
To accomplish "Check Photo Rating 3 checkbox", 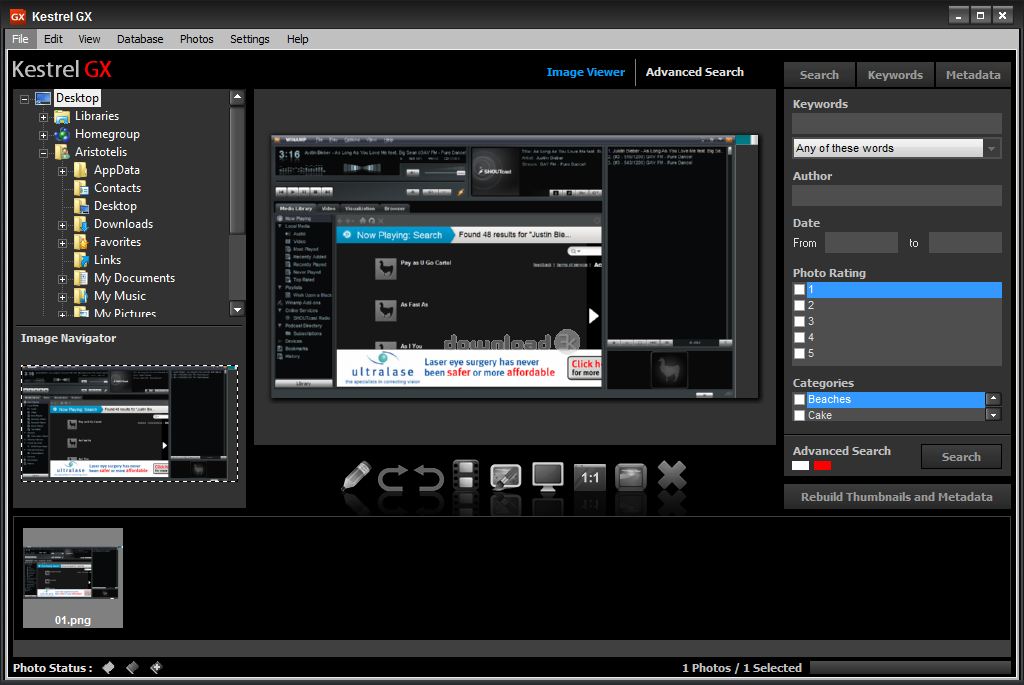I will [x=799, y=321].
